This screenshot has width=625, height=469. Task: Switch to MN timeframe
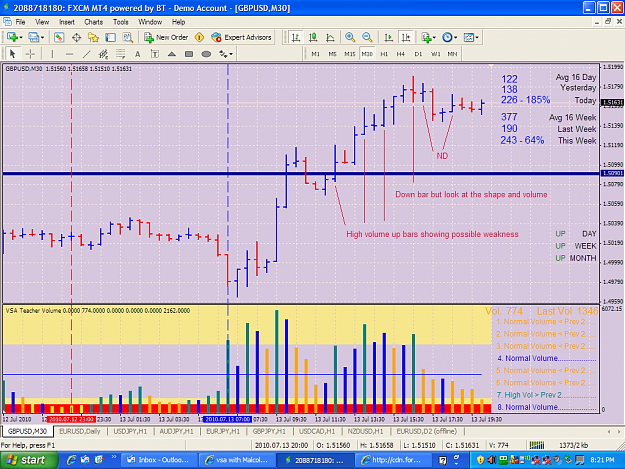point(452,54)
